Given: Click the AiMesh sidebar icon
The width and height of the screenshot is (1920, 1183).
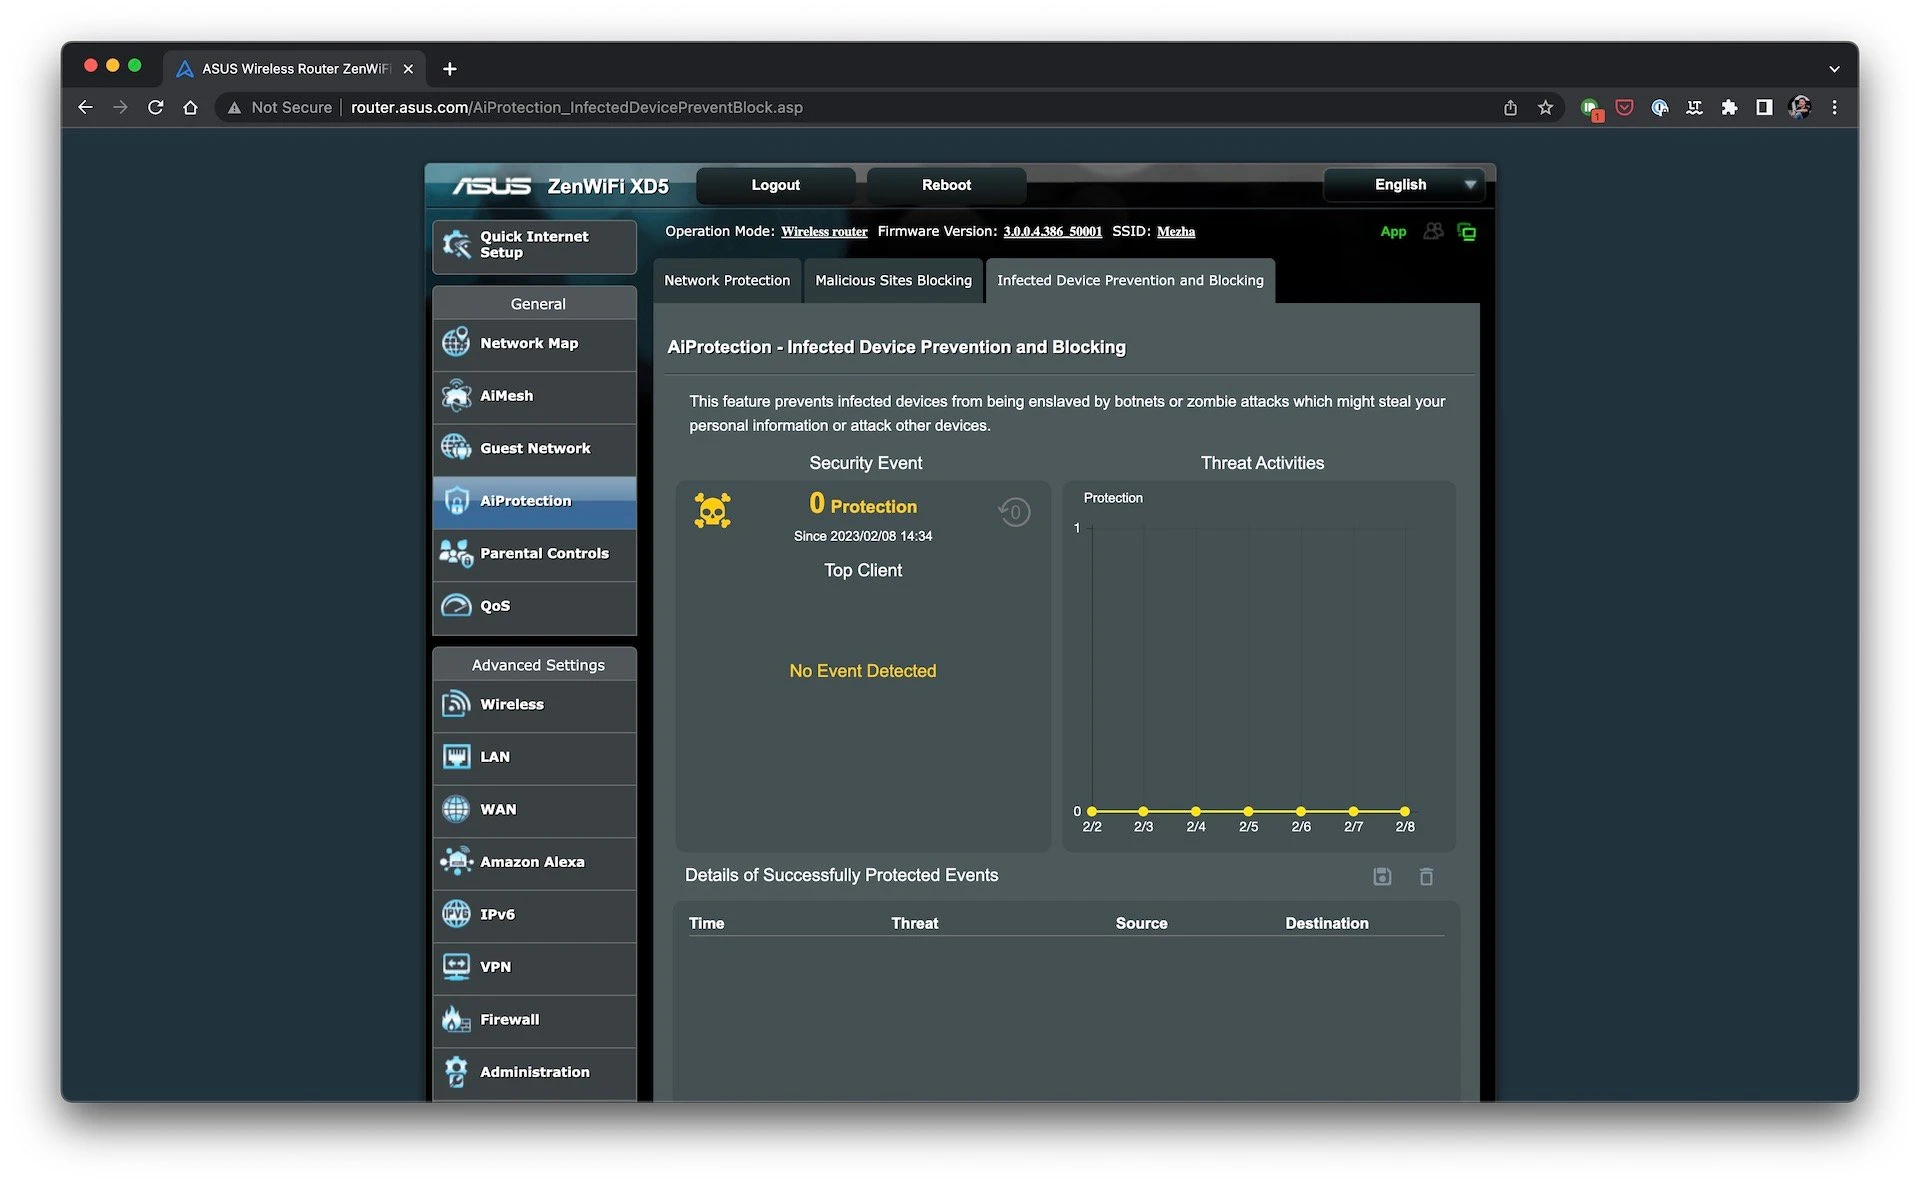Looking at the screenshot, I should pos(457,396).
